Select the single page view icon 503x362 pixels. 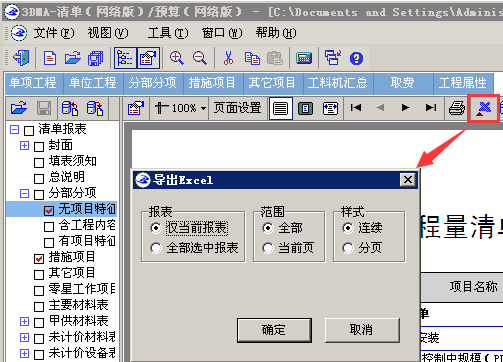[x=281, y=108]
